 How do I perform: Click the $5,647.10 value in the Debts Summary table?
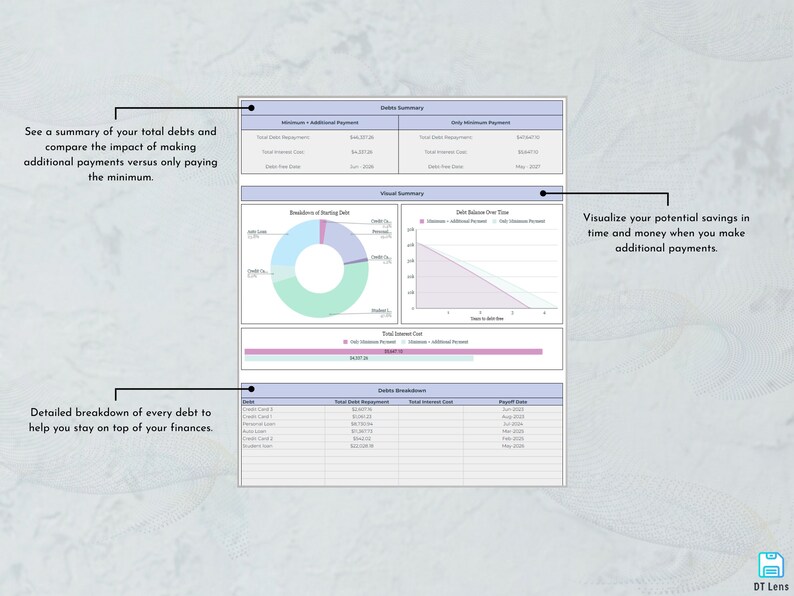coord(528,152)
